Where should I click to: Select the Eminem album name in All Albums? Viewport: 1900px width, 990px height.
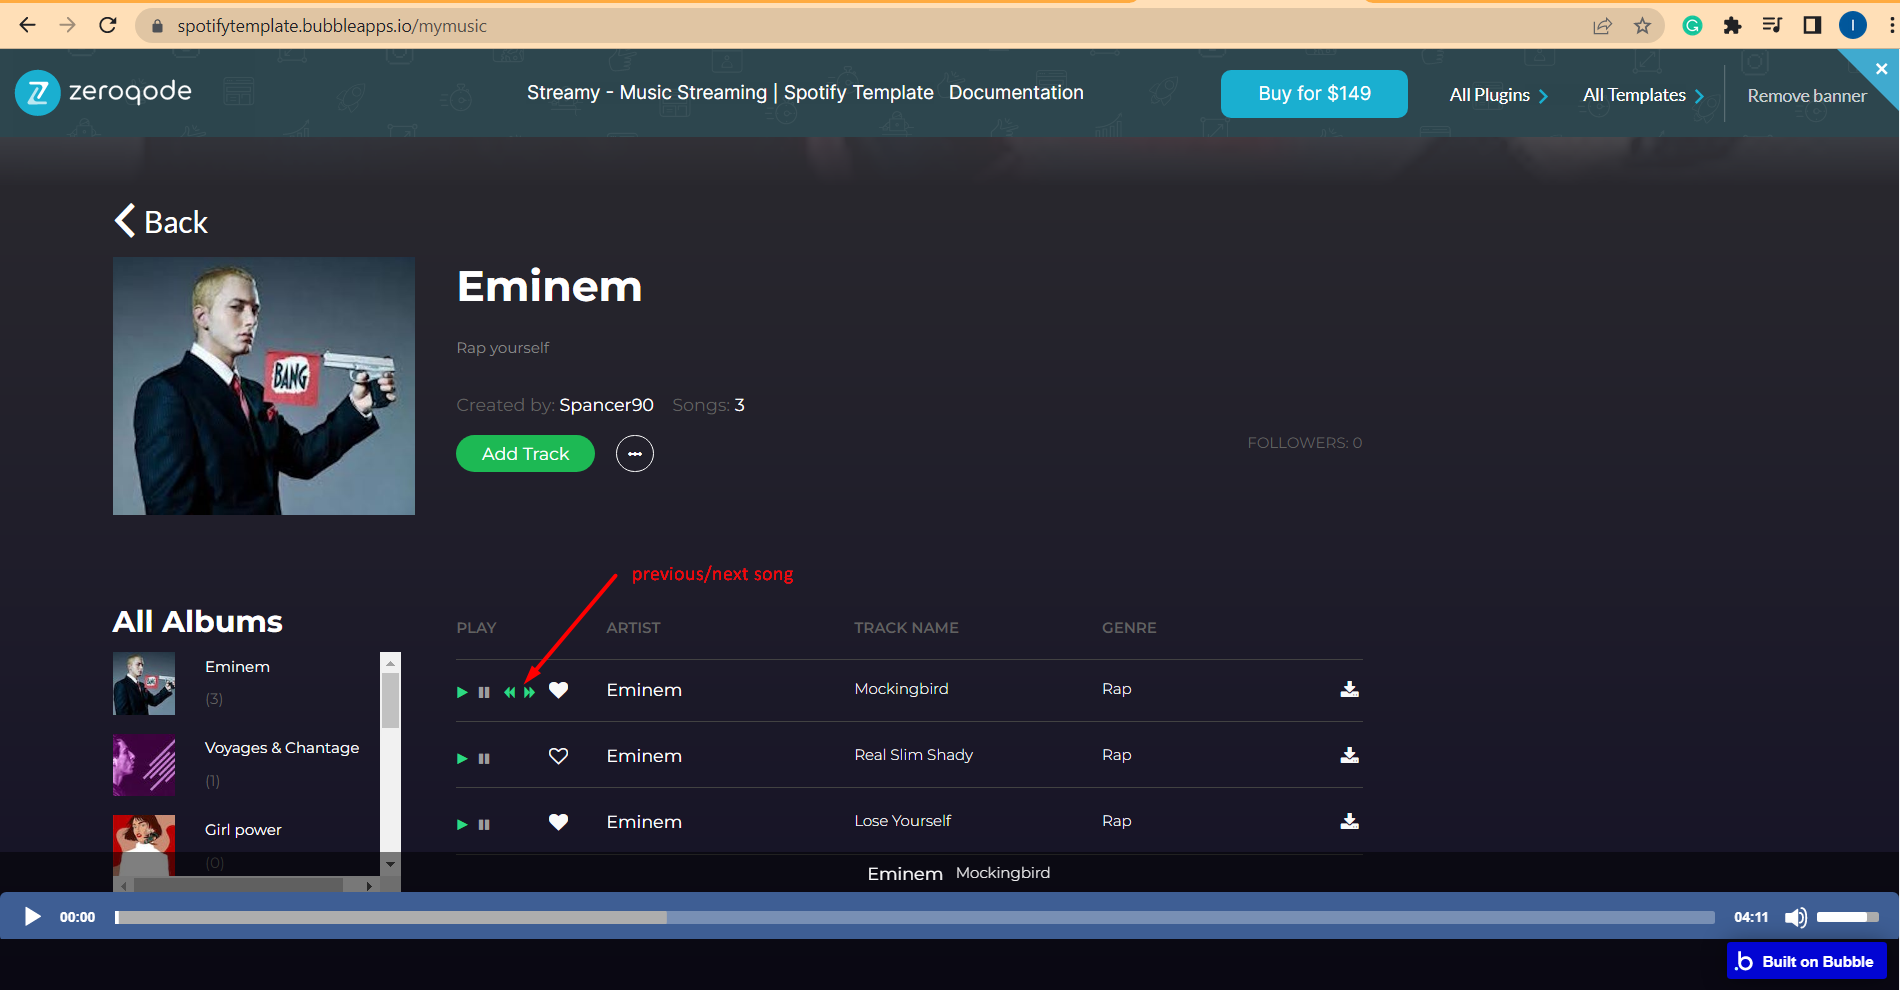click(237, 667)
